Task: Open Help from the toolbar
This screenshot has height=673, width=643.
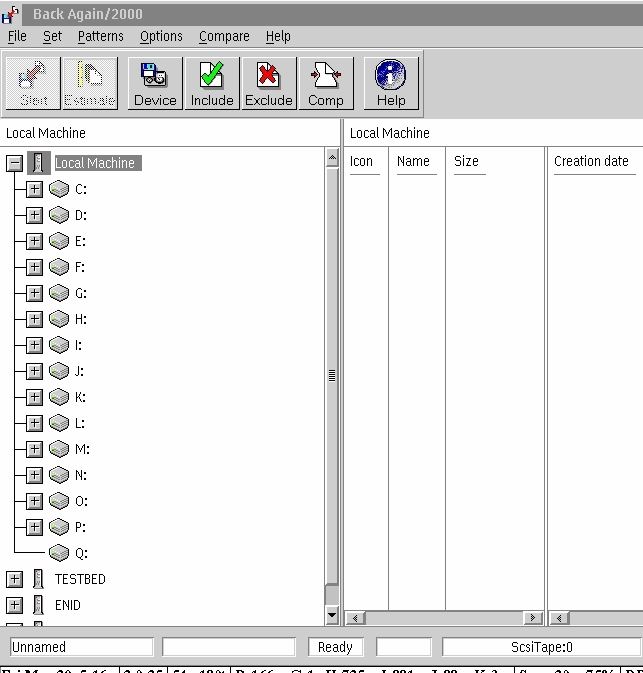Action: (391, 83)
